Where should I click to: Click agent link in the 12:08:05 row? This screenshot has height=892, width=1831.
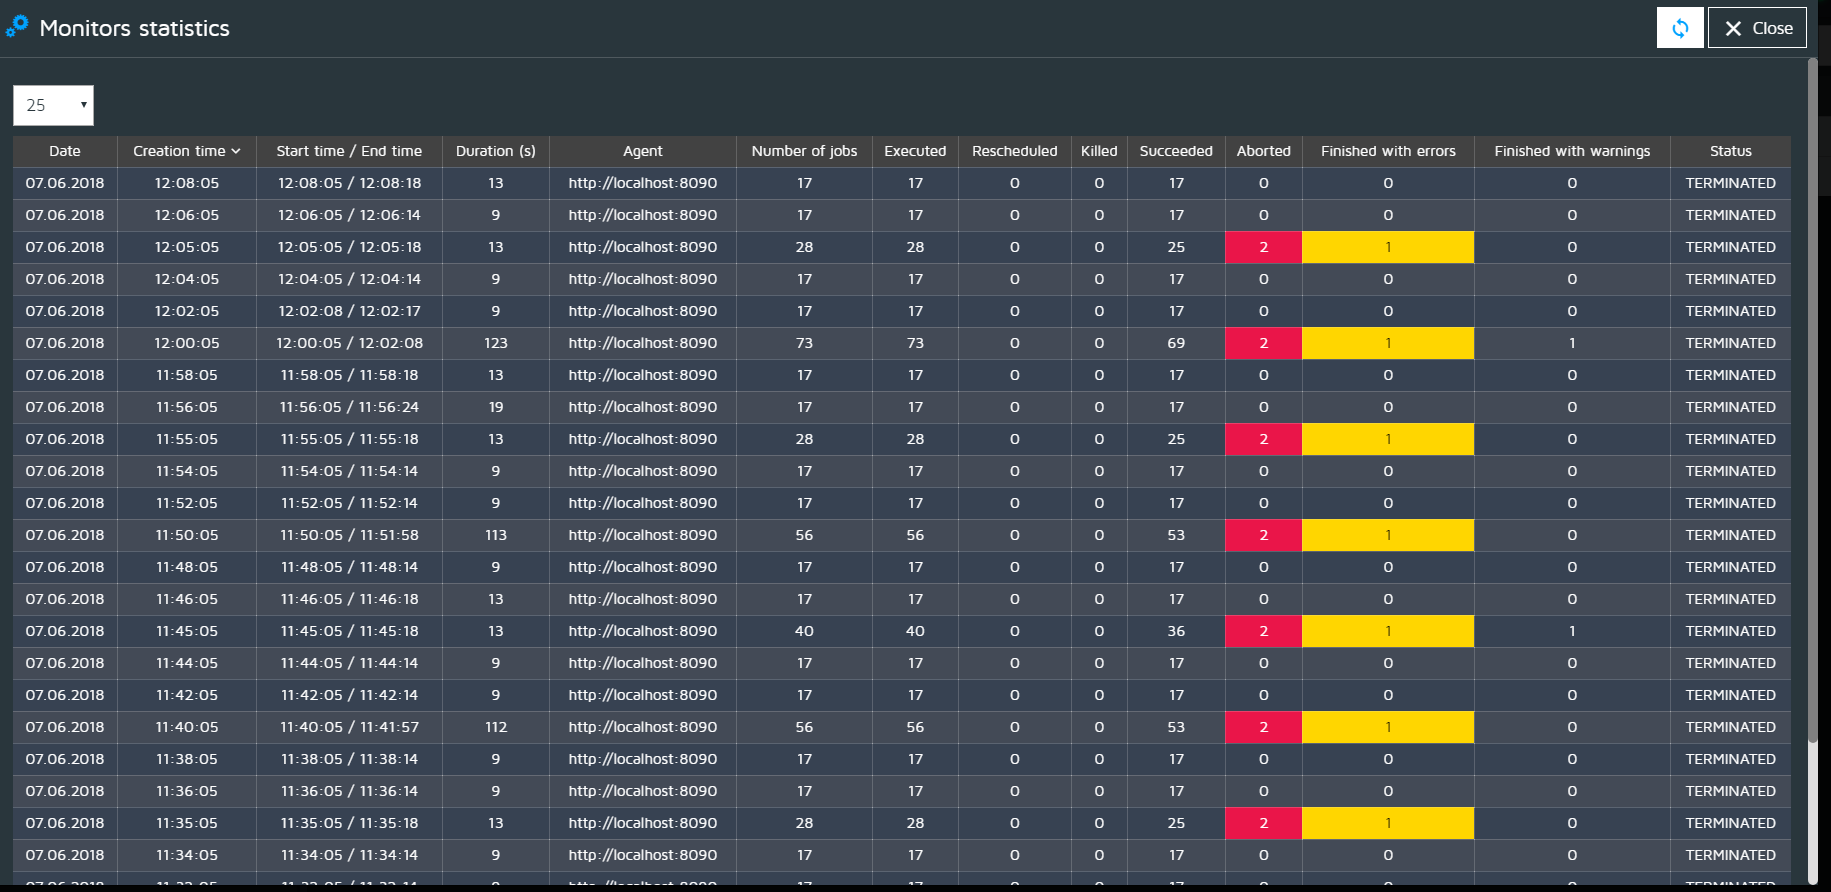click(642, 183)
